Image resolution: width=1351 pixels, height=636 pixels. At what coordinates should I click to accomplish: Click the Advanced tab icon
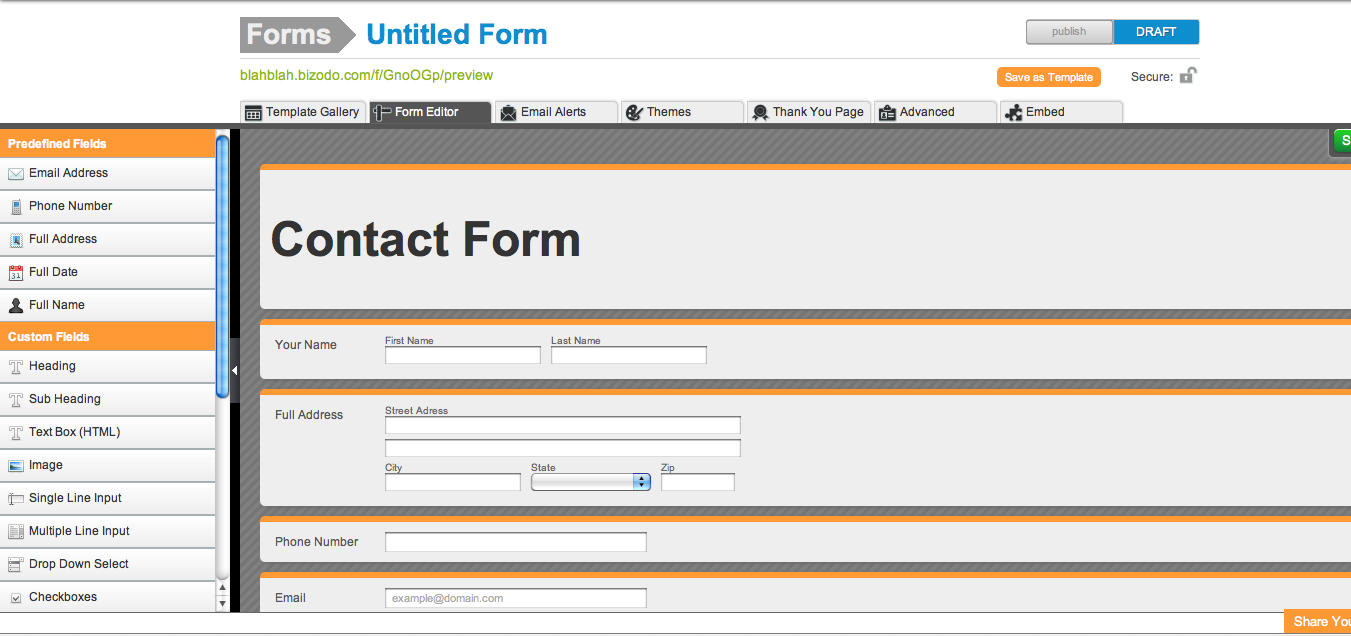tap(887, 113)
